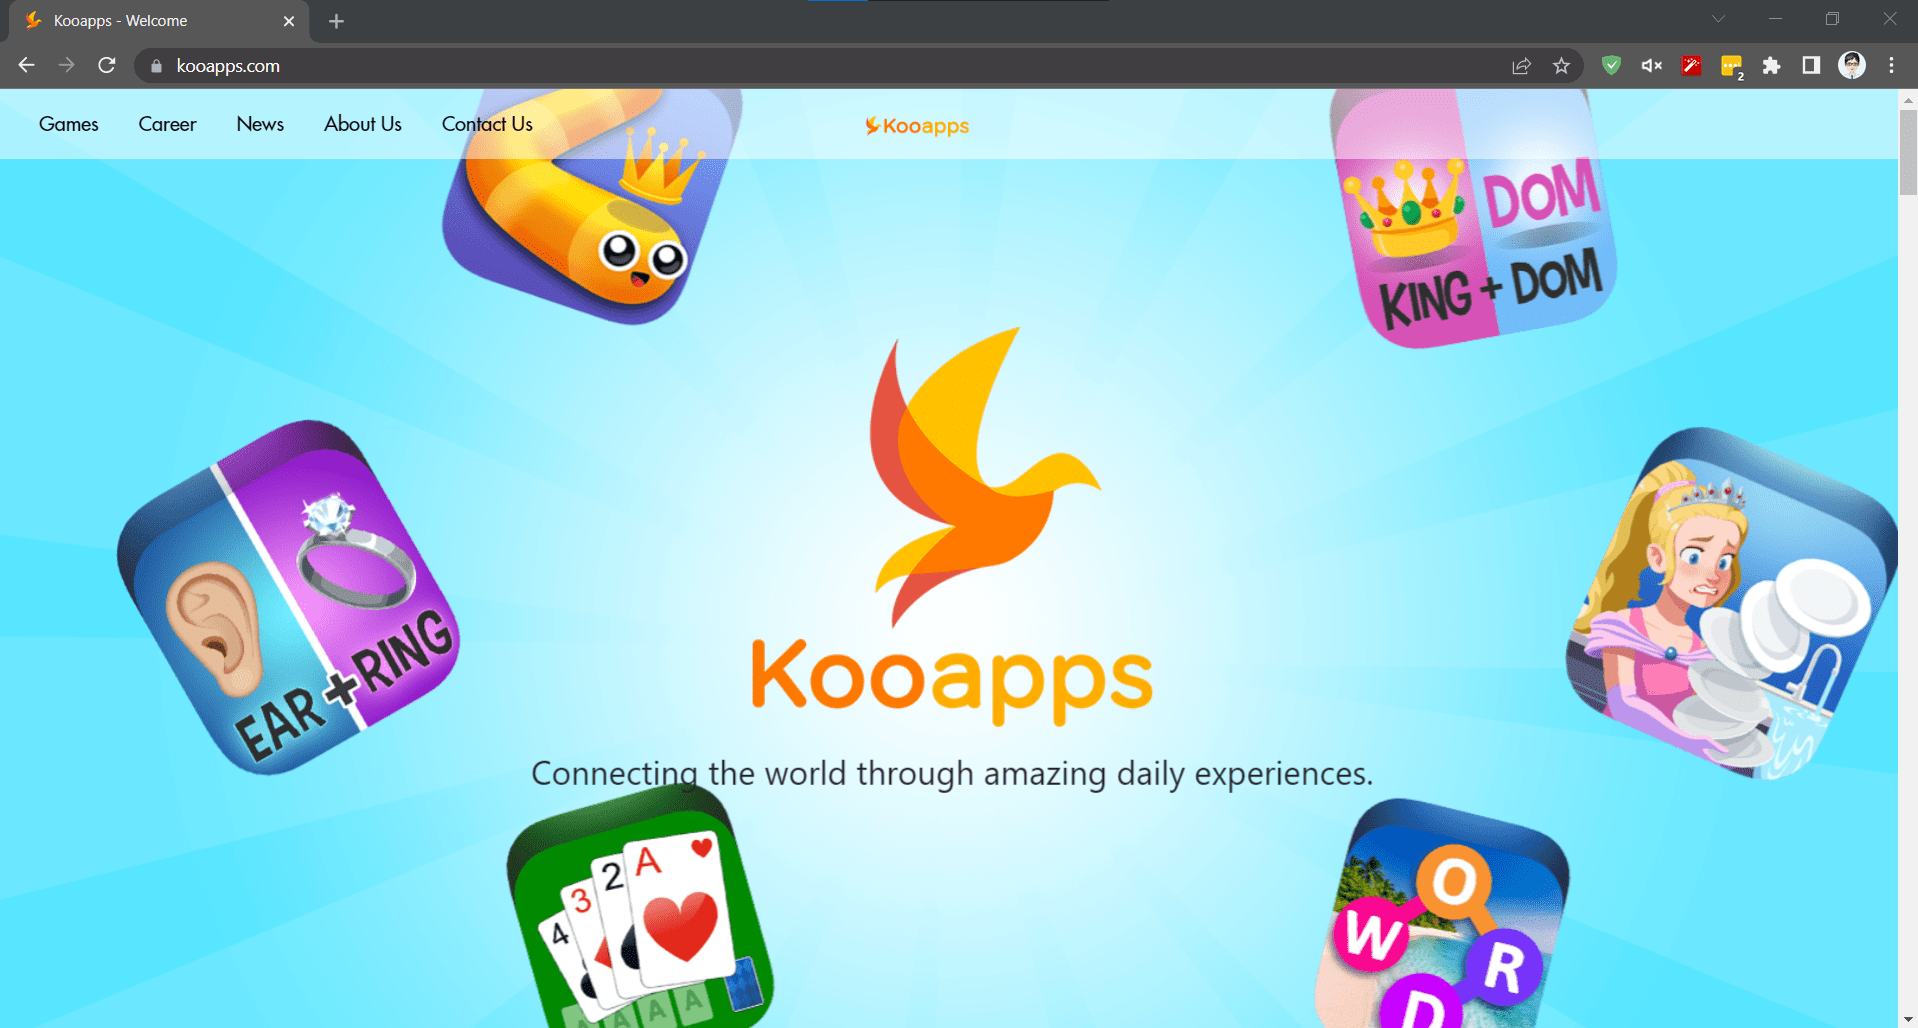This screenshot has height=1028, width=1918.
Task: Minimize the Chrome window
Action: coord(1775,19)
